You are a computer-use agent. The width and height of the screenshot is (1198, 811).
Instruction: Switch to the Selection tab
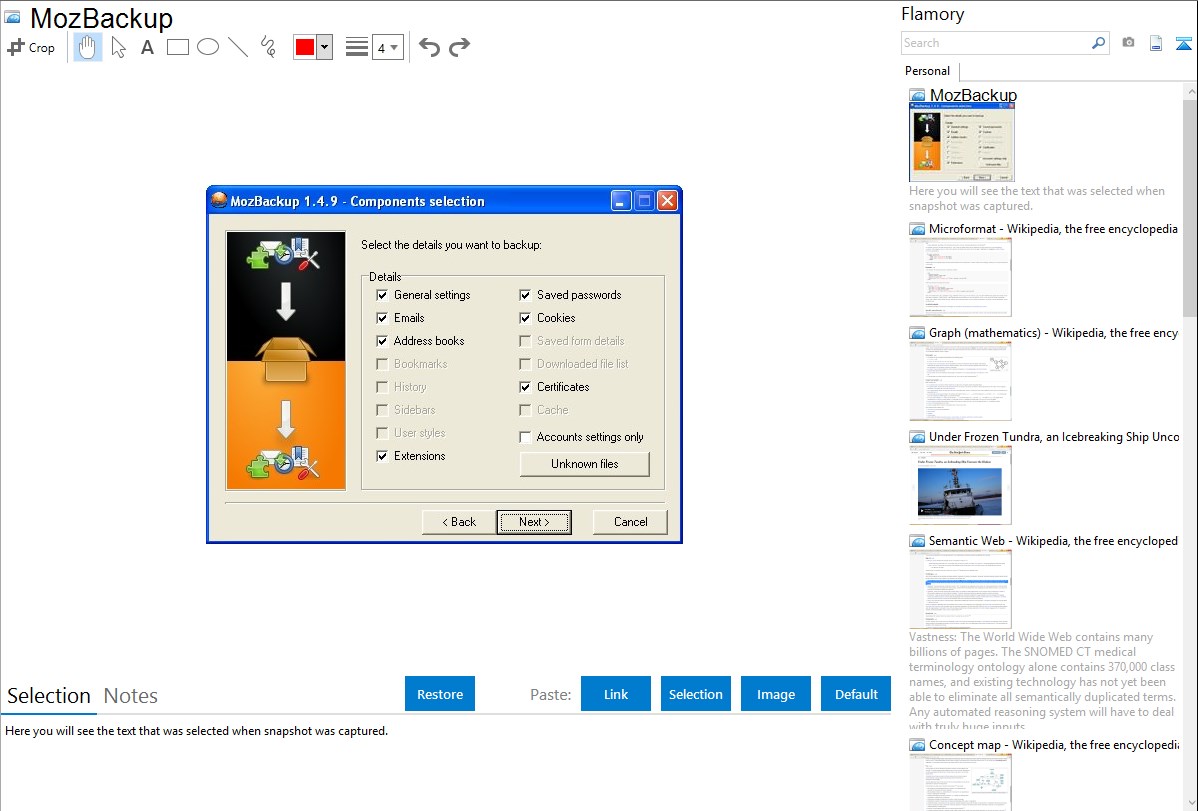(x=49, y=696)
